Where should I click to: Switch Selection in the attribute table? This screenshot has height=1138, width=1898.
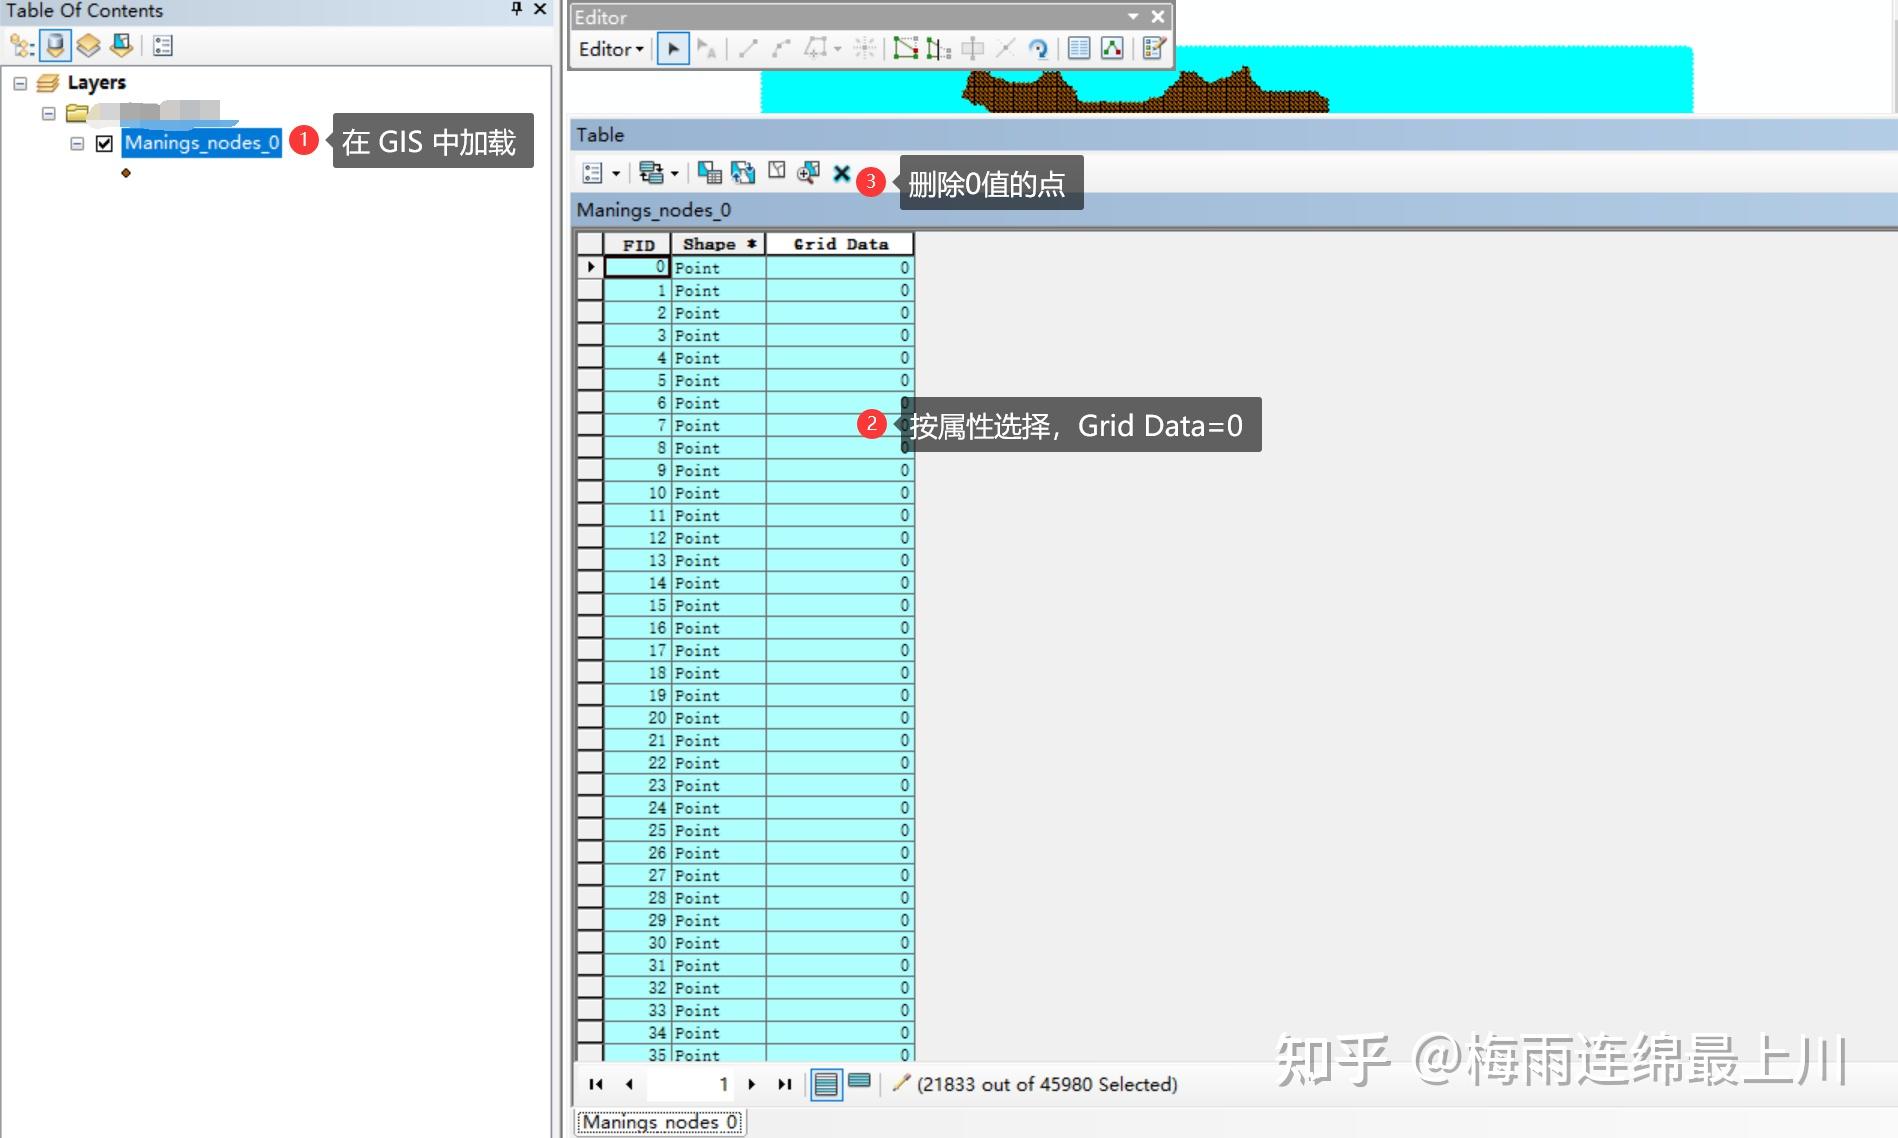coord(743,173)
